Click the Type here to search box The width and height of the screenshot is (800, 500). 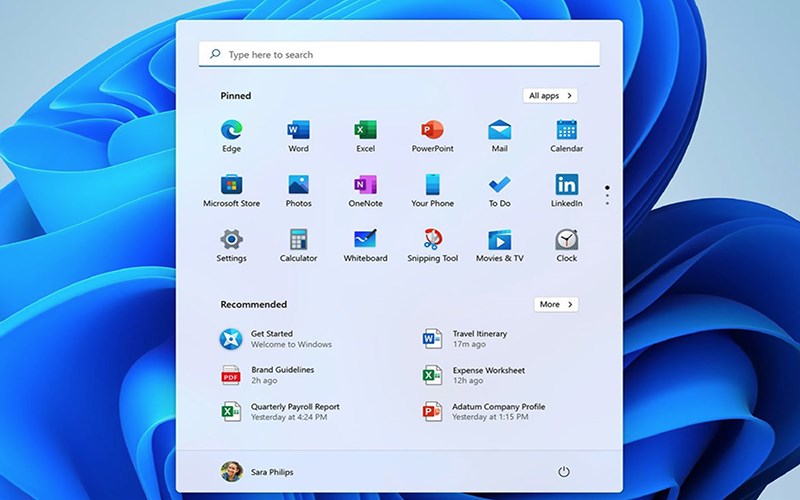click(399, 54)
